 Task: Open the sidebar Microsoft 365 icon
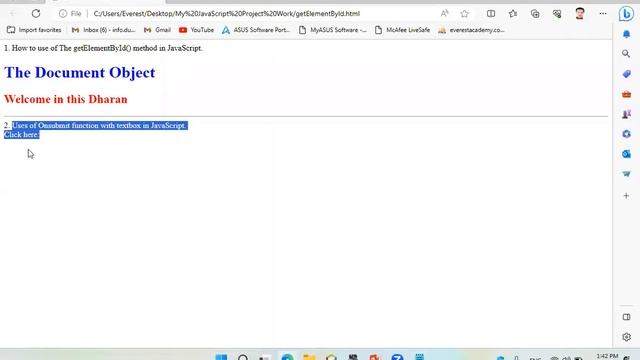[627, 134]
